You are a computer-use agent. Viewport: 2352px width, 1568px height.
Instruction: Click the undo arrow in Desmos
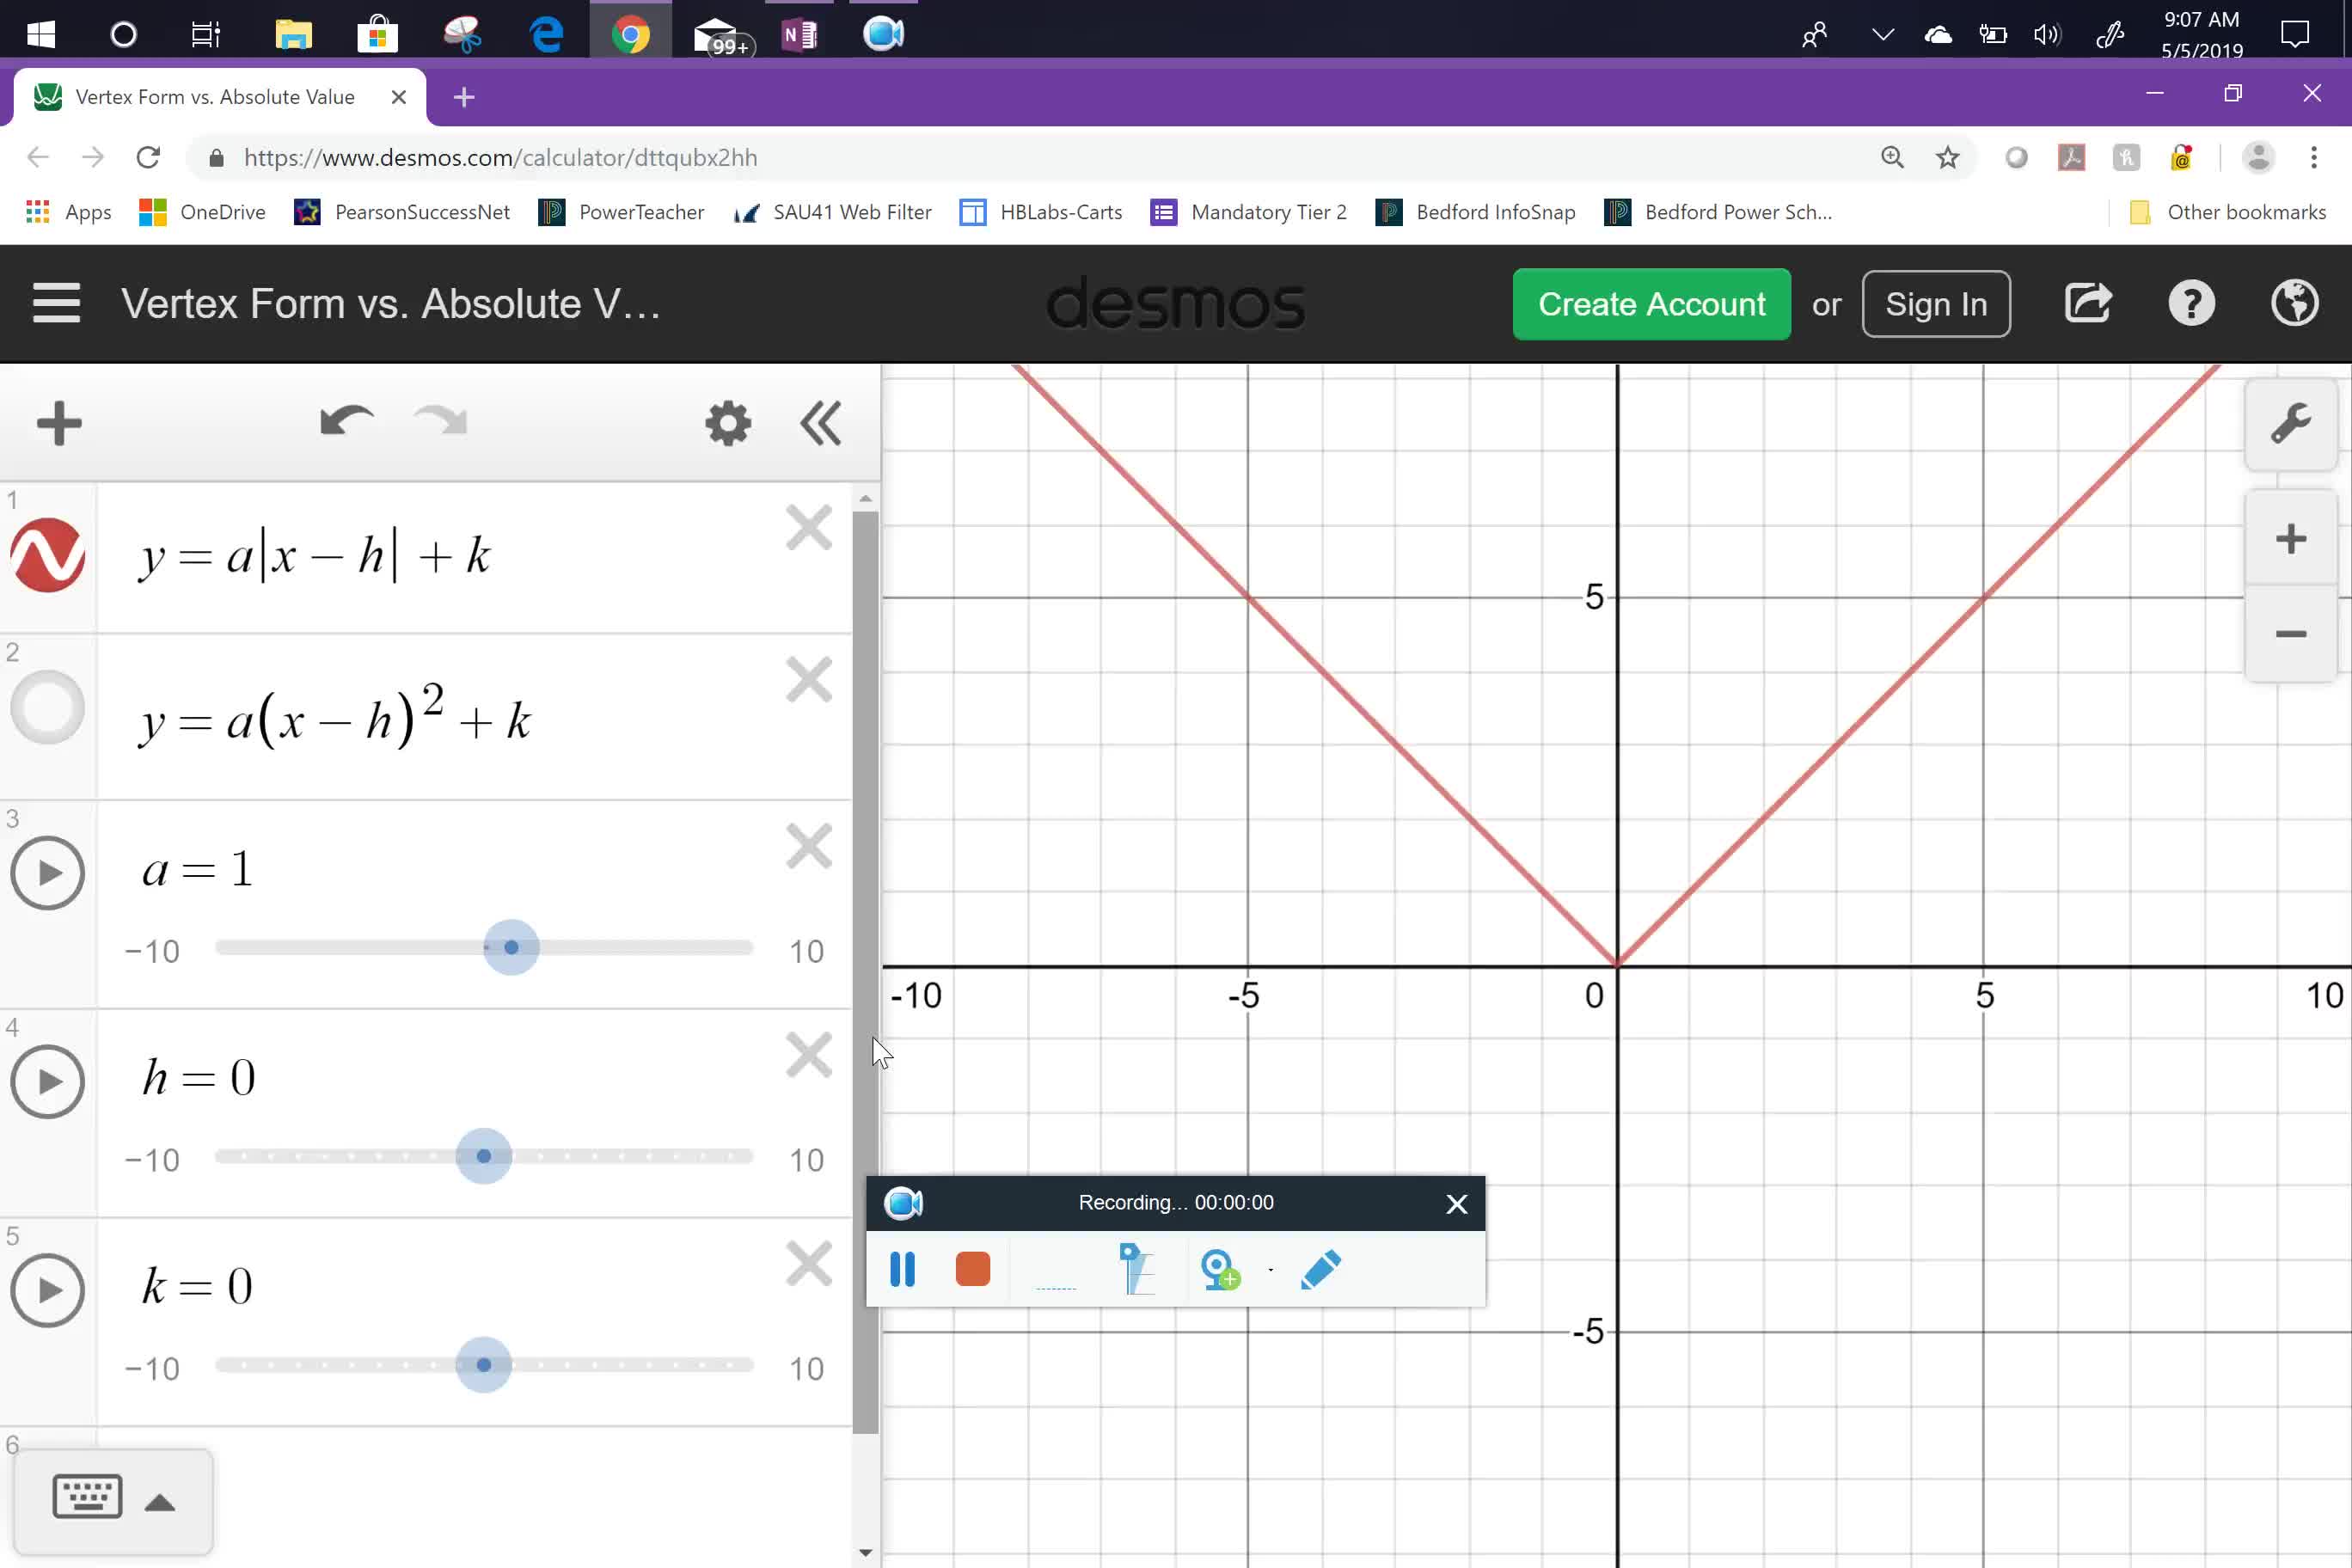344,420
